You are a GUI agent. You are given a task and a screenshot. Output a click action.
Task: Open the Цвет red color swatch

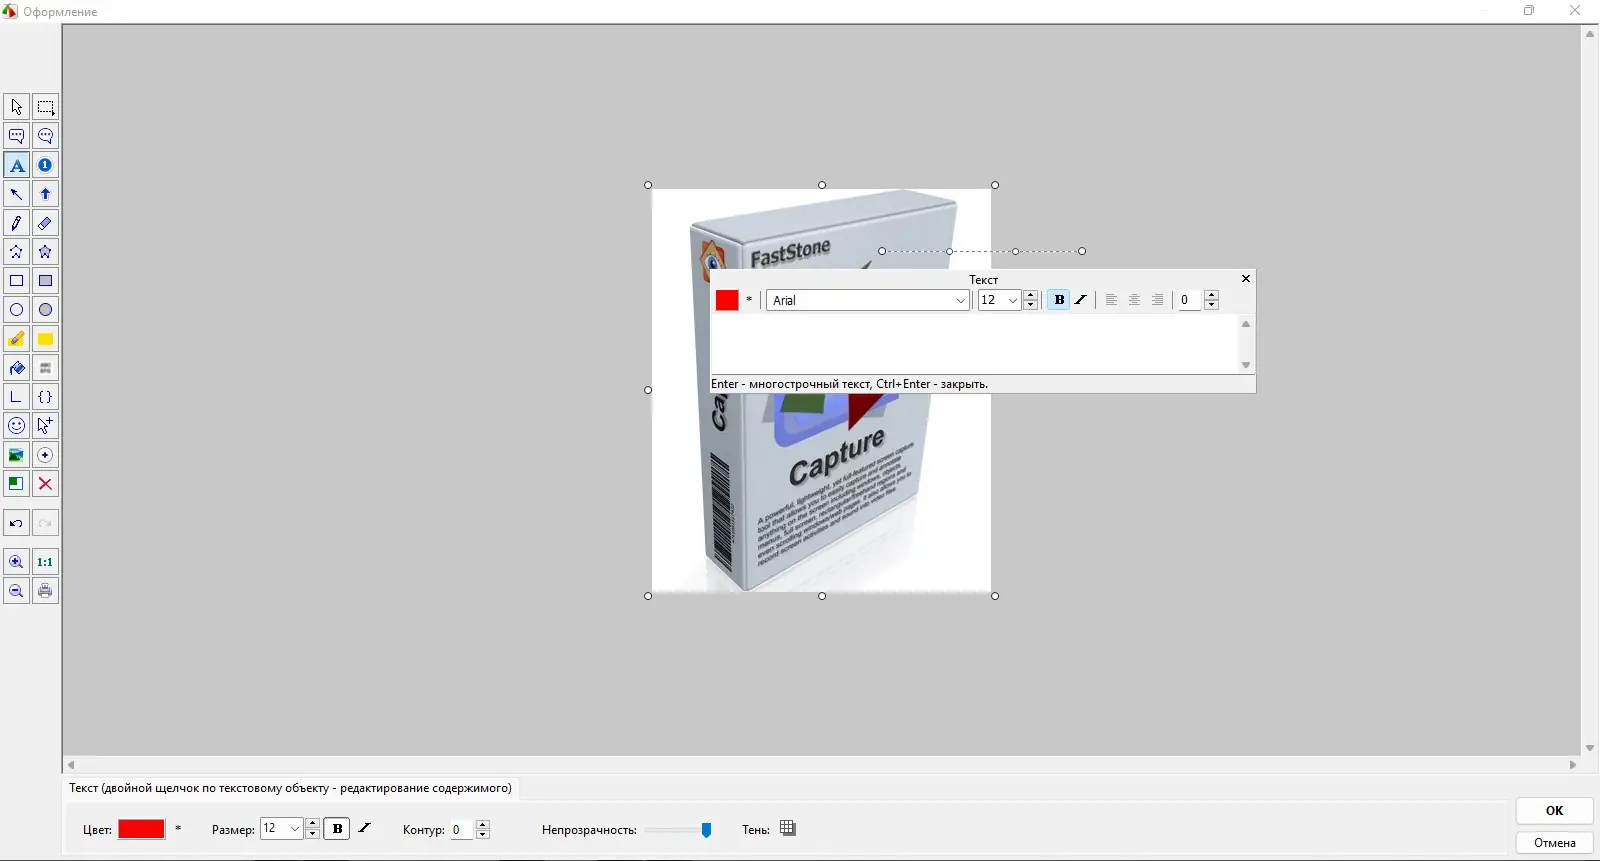pyautogui.click(x=141, y=829)
